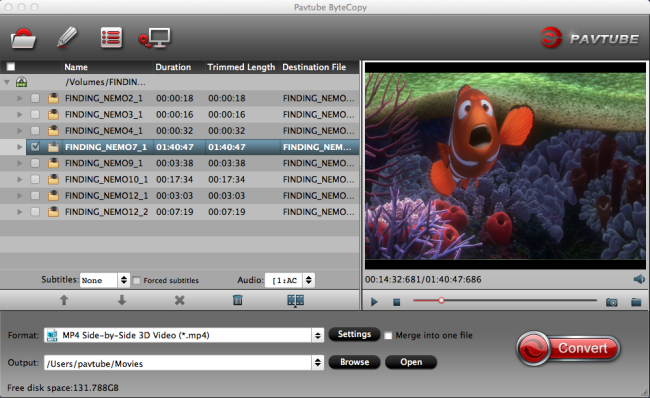Image resolution: width=650 pixels, height=398 pixels.
Task: Check the FINDING_NEMO12_1 checkbox
Action: coord(35,195)
